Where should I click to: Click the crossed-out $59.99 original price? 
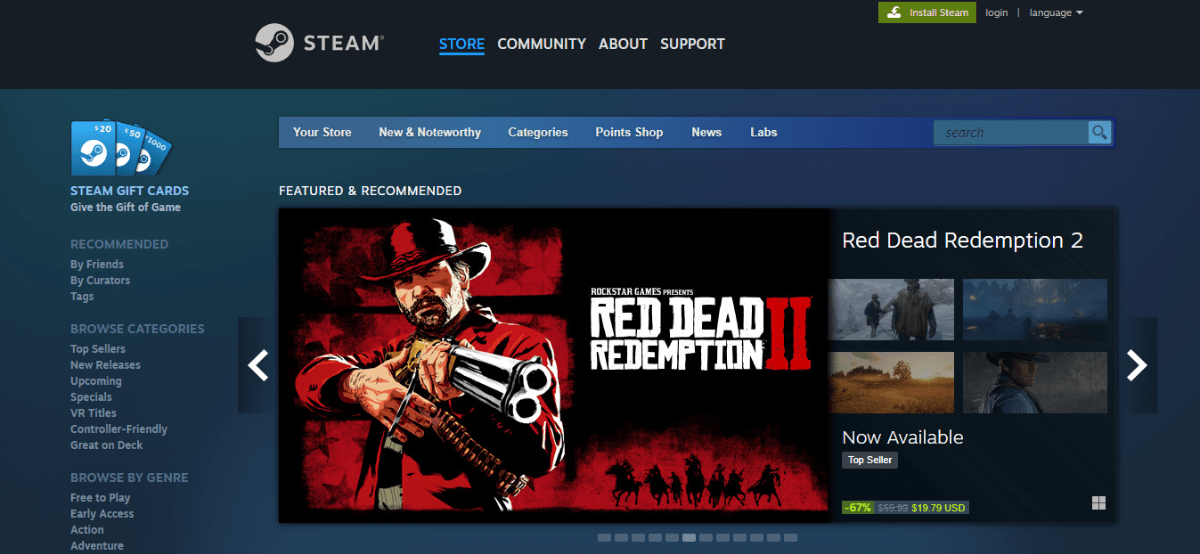892,508
